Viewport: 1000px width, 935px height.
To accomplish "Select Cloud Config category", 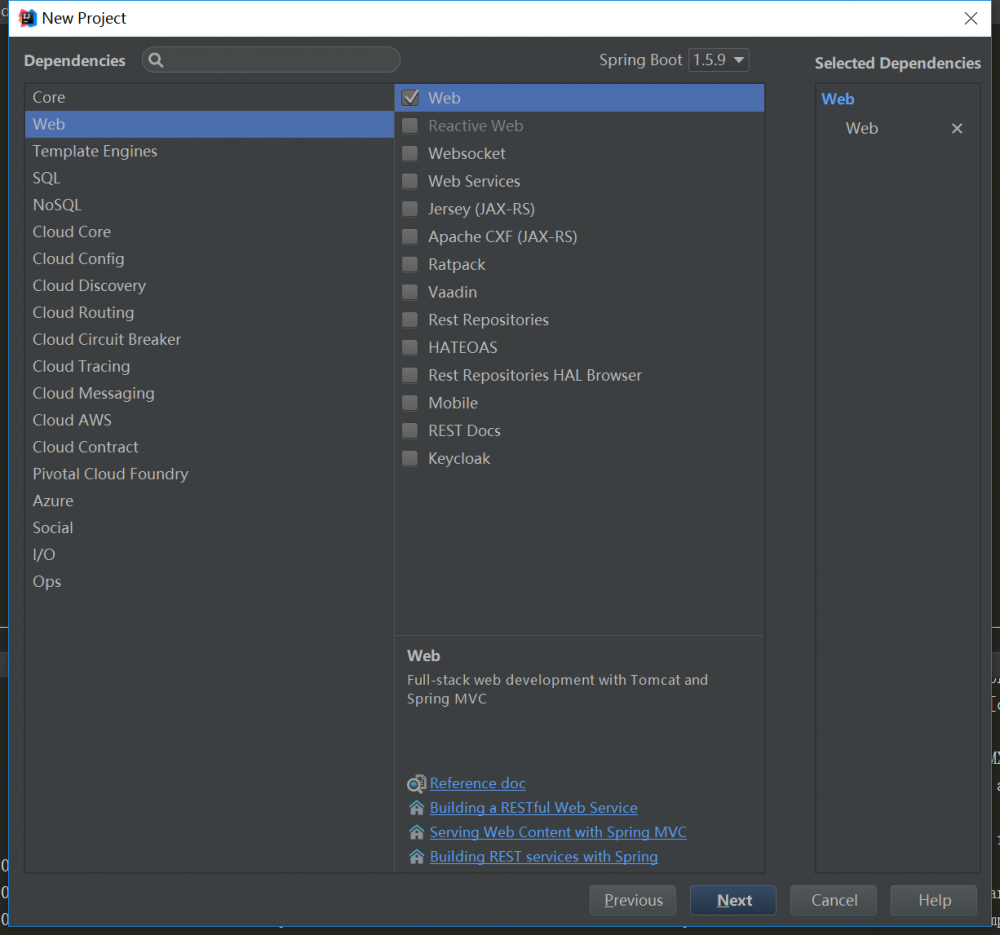I will pyautogui.click(x=209, y=259).
